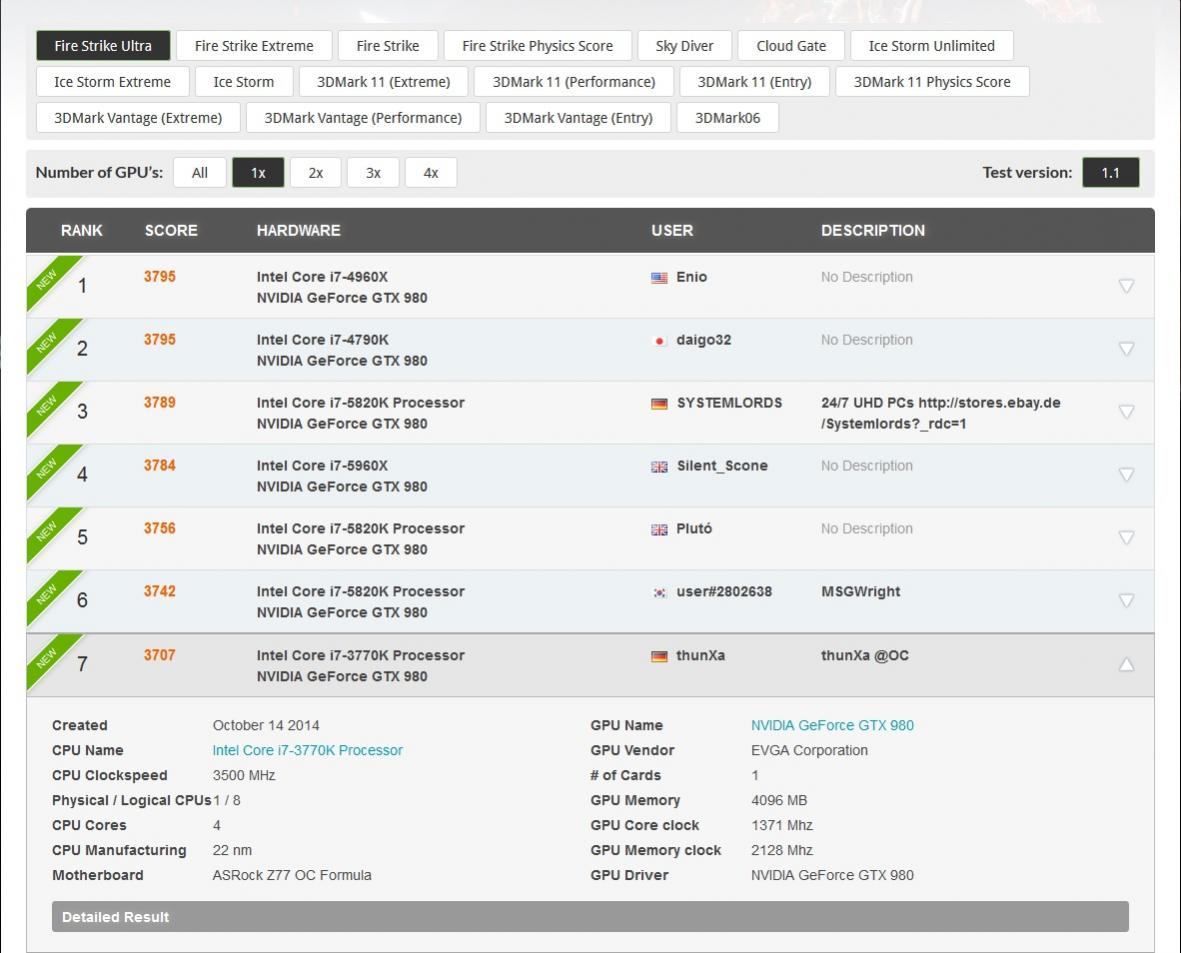Click the NEW ribbon on rank 4

48,468
